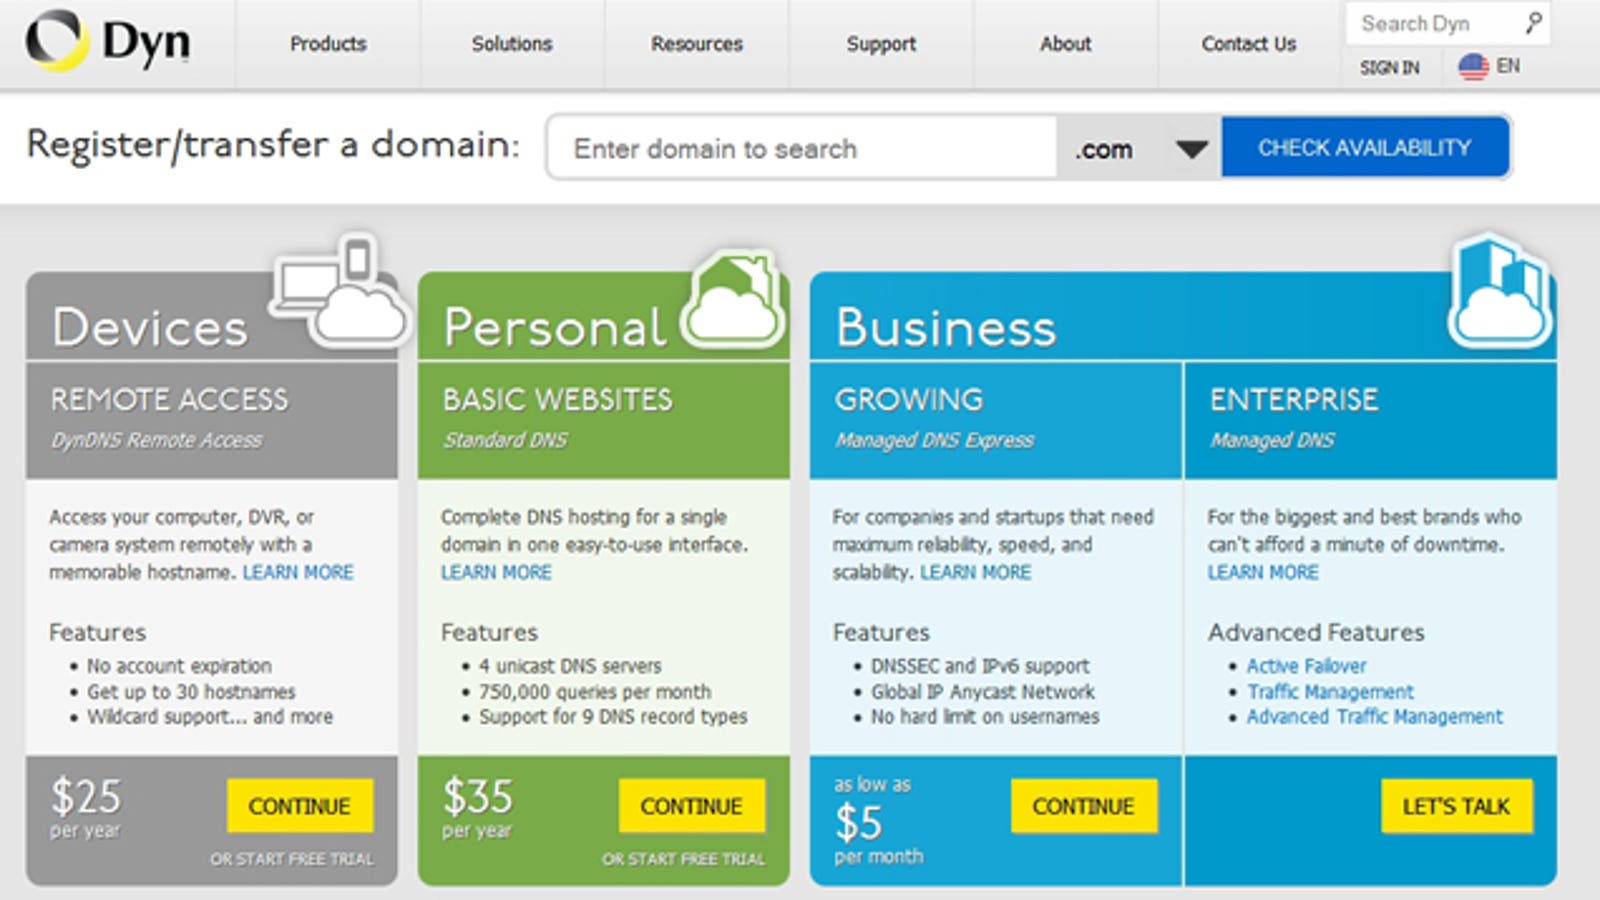
Task: Click the LET'S TALK button
Action: point(1456,806)
